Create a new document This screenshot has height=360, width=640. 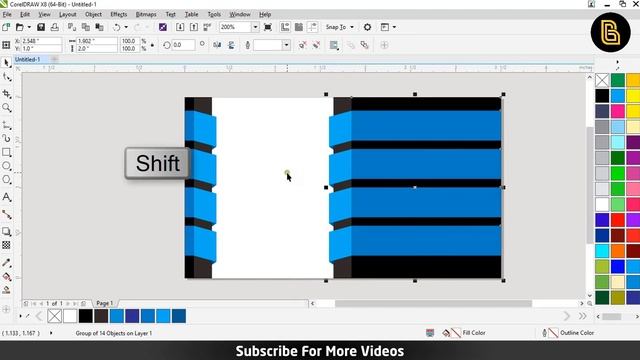pyautogui.click(x=6, y=27)
